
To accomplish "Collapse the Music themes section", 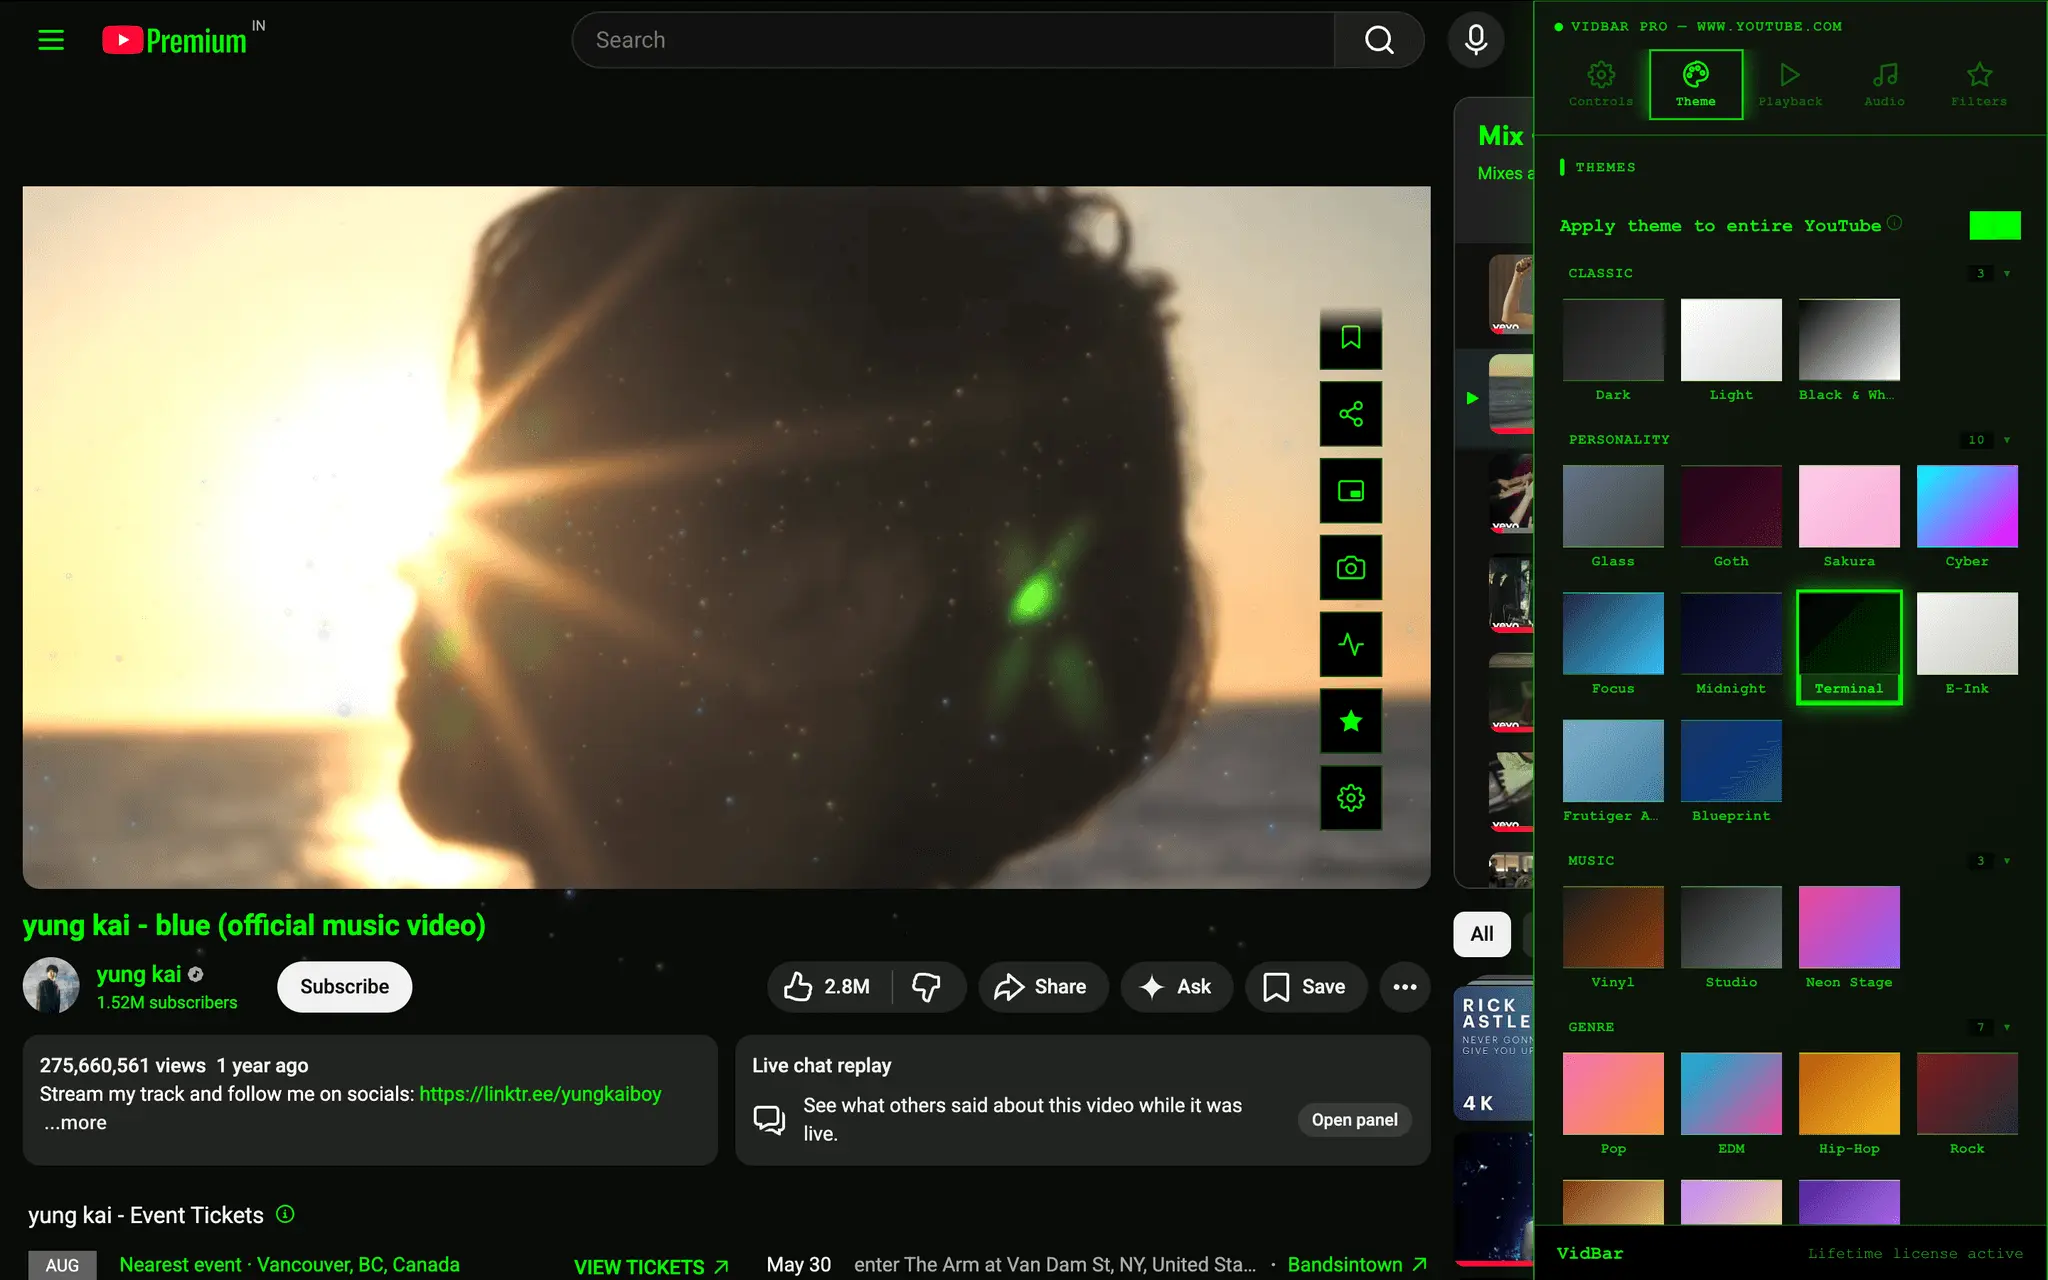I will pyautogui.click(x=2007, y=861).
